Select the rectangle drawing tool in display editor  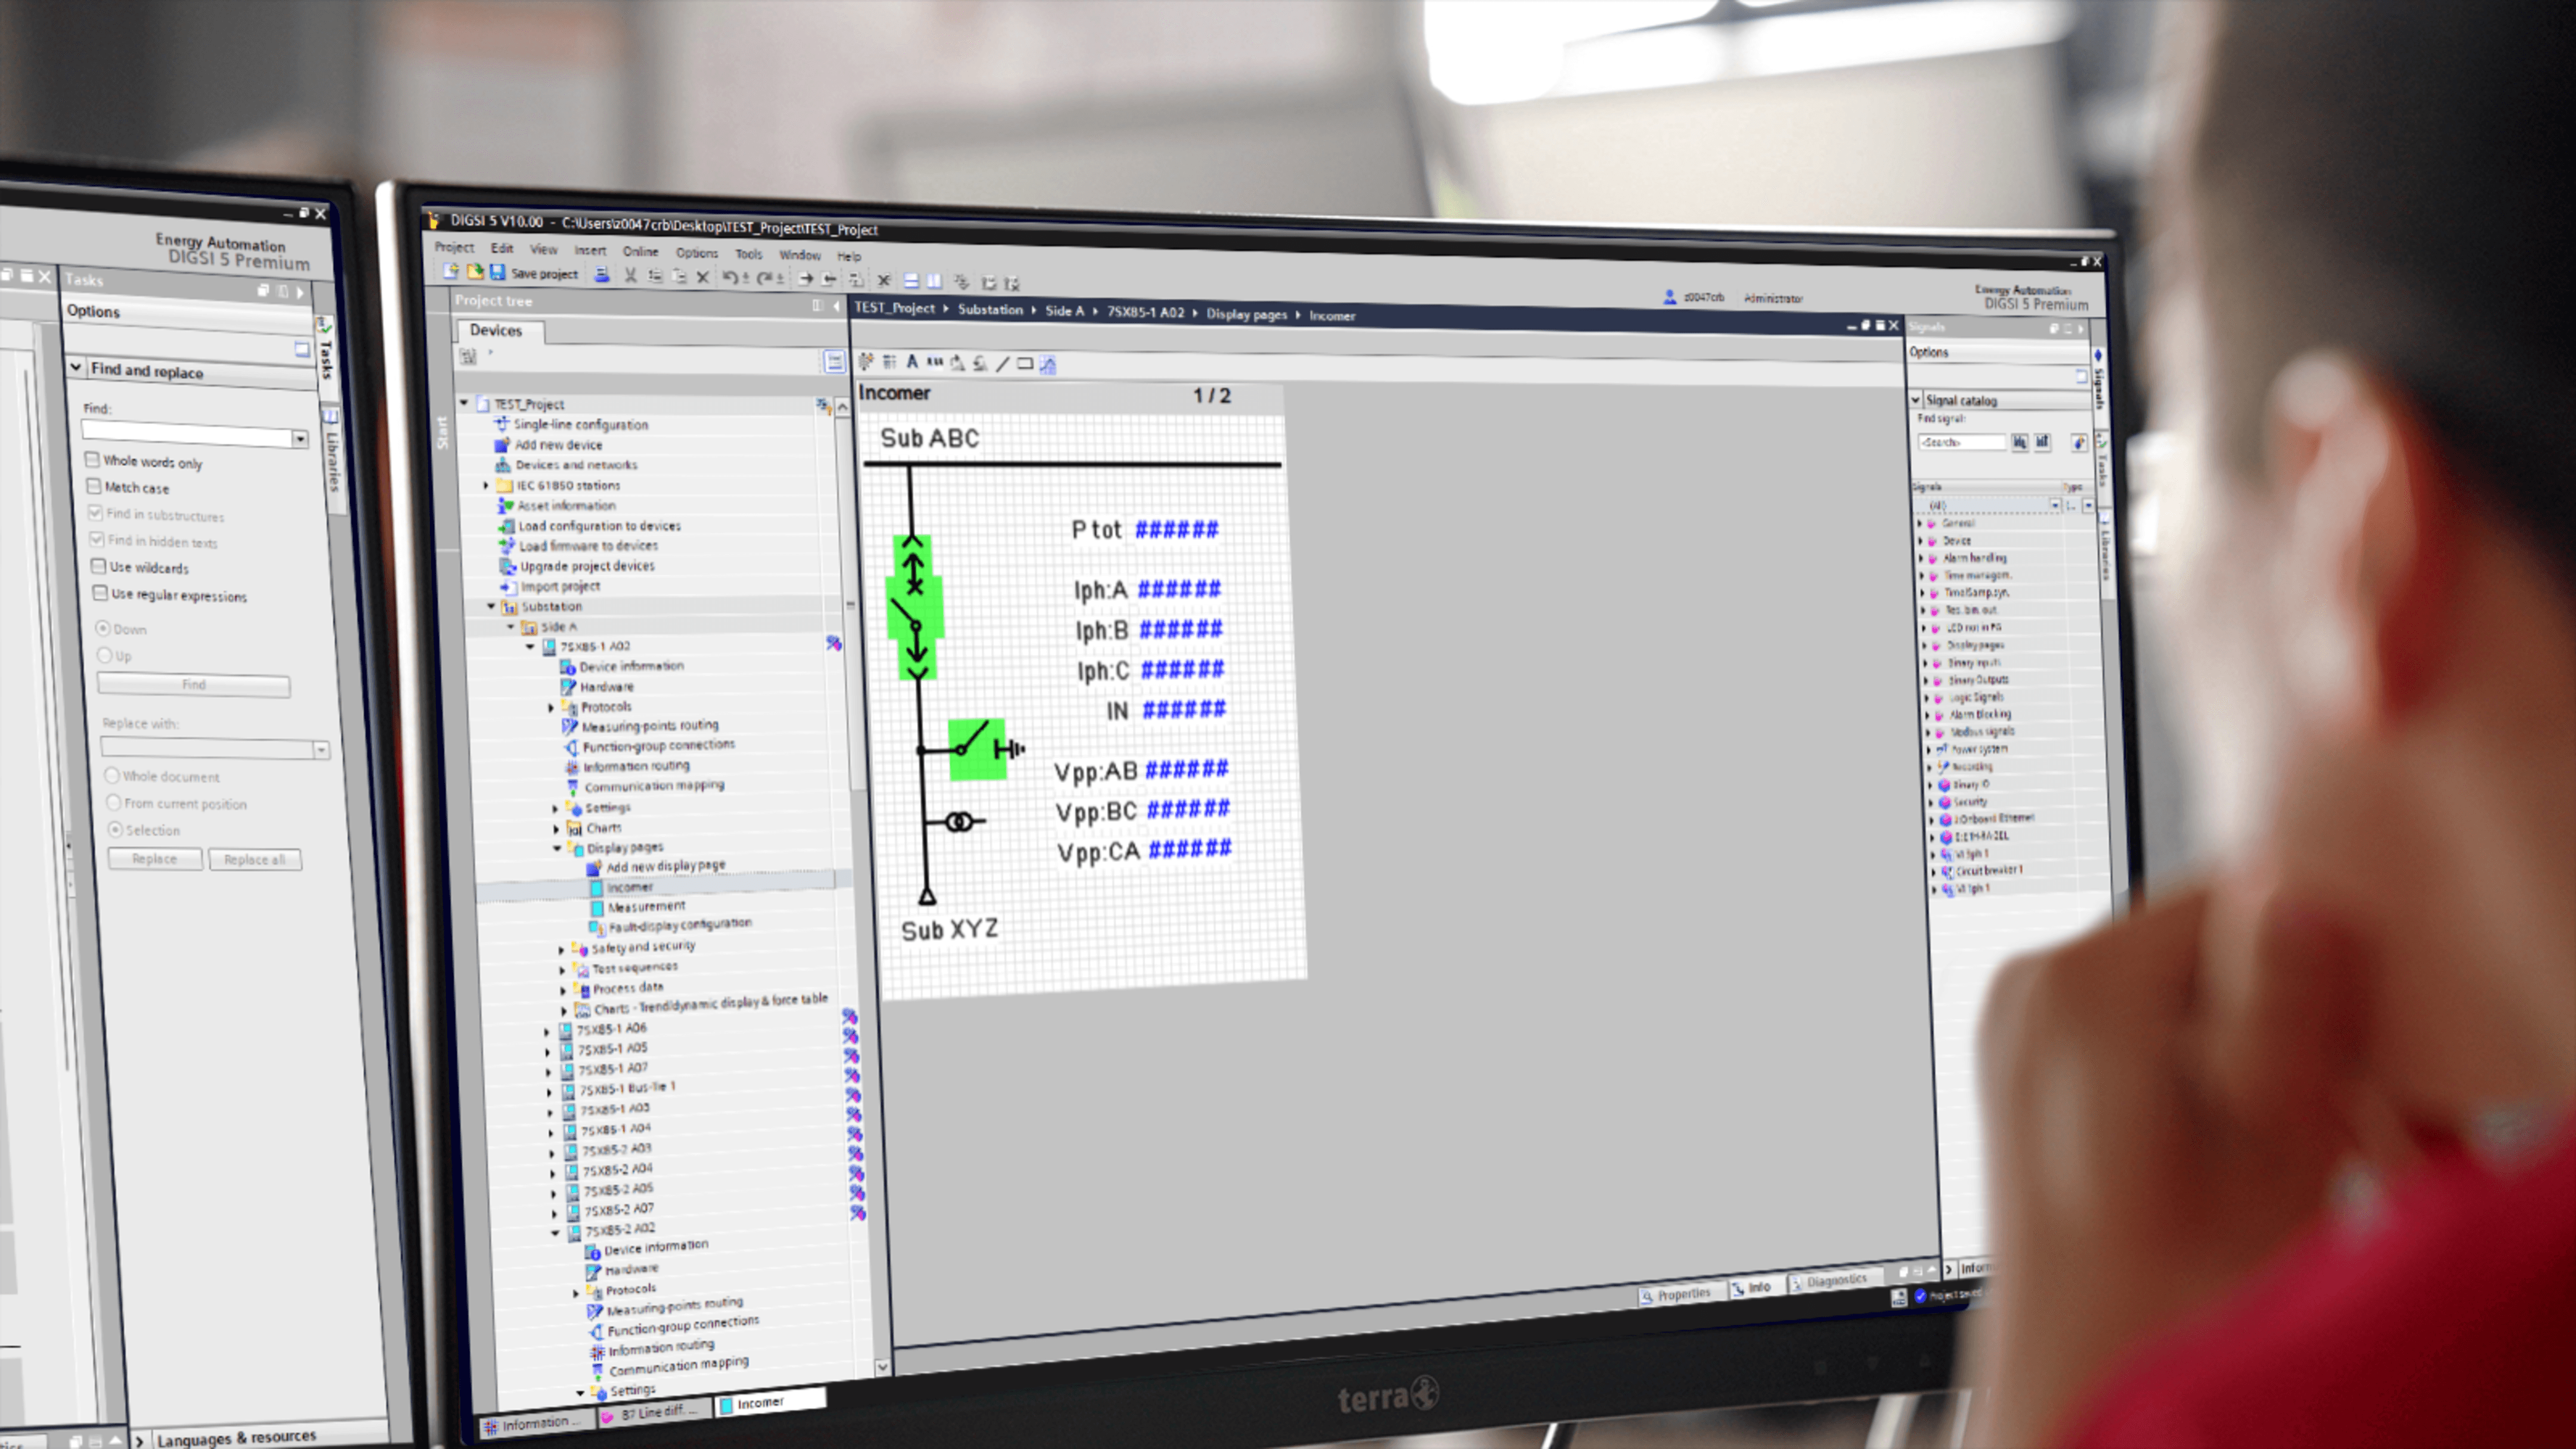[x=1025, y=364]
